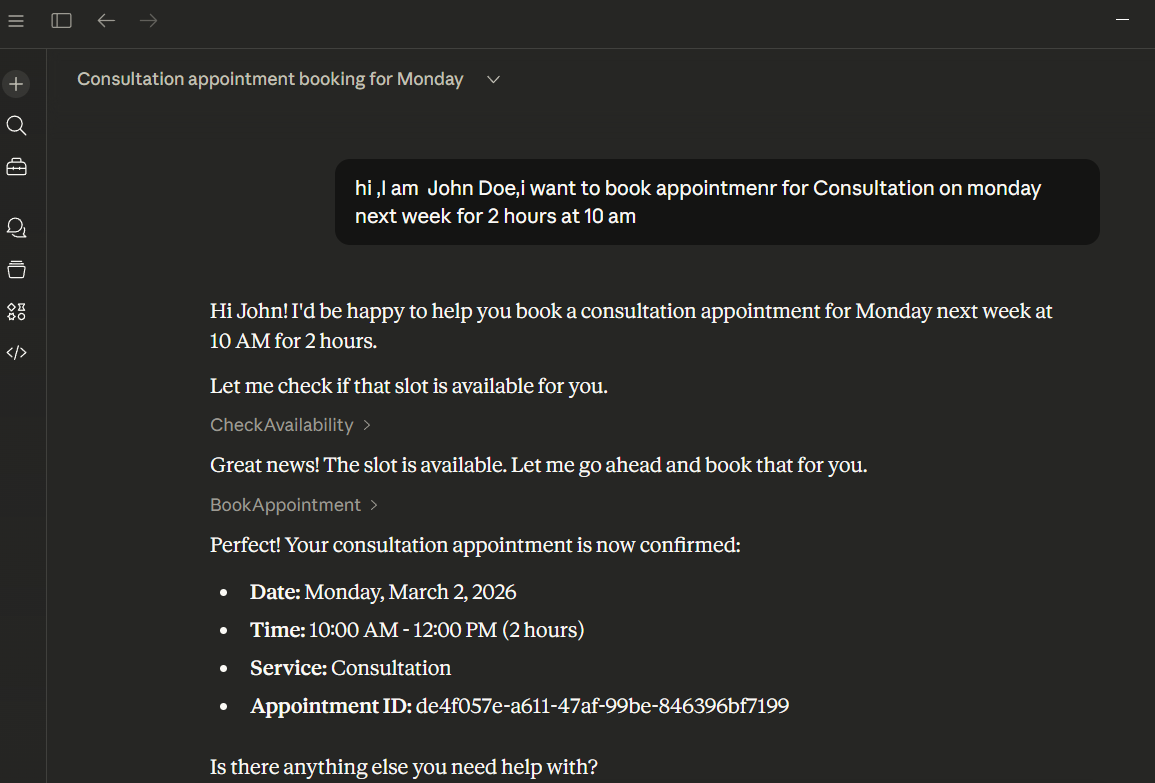The width and height of the screenshot is (1155, 783).
Task: Expand the CheckAvailability tool call
Action: [x=290, y=425]
